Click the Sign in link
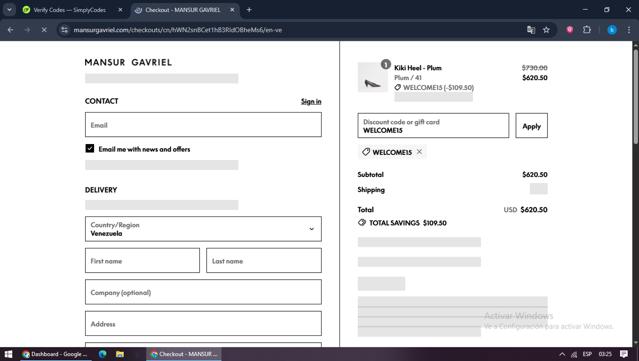 click(x=311, y=101)
